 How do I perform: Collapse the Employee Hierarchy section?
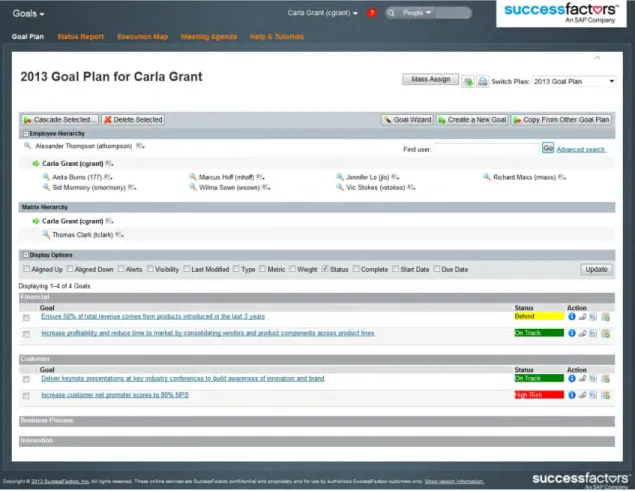point(26,134)
